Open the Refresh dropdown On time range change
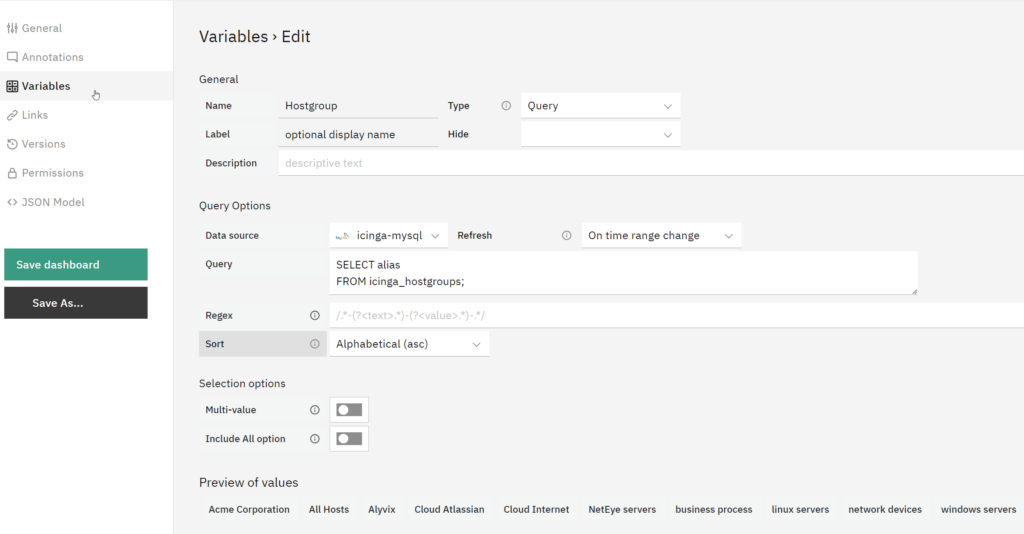The image size is (1024, 534). pos(661,236)
